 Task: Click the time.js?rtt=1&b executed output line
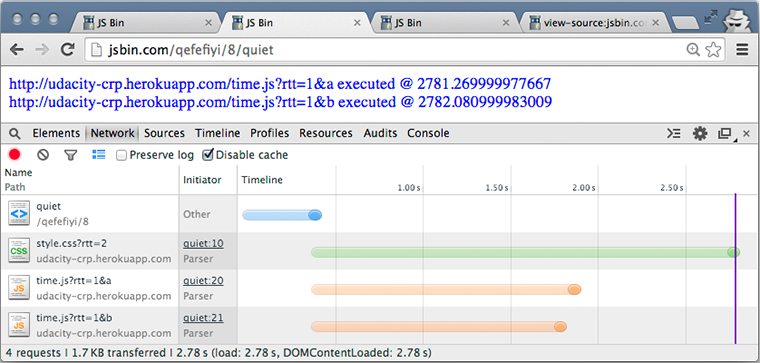click(x=281, y=102)
